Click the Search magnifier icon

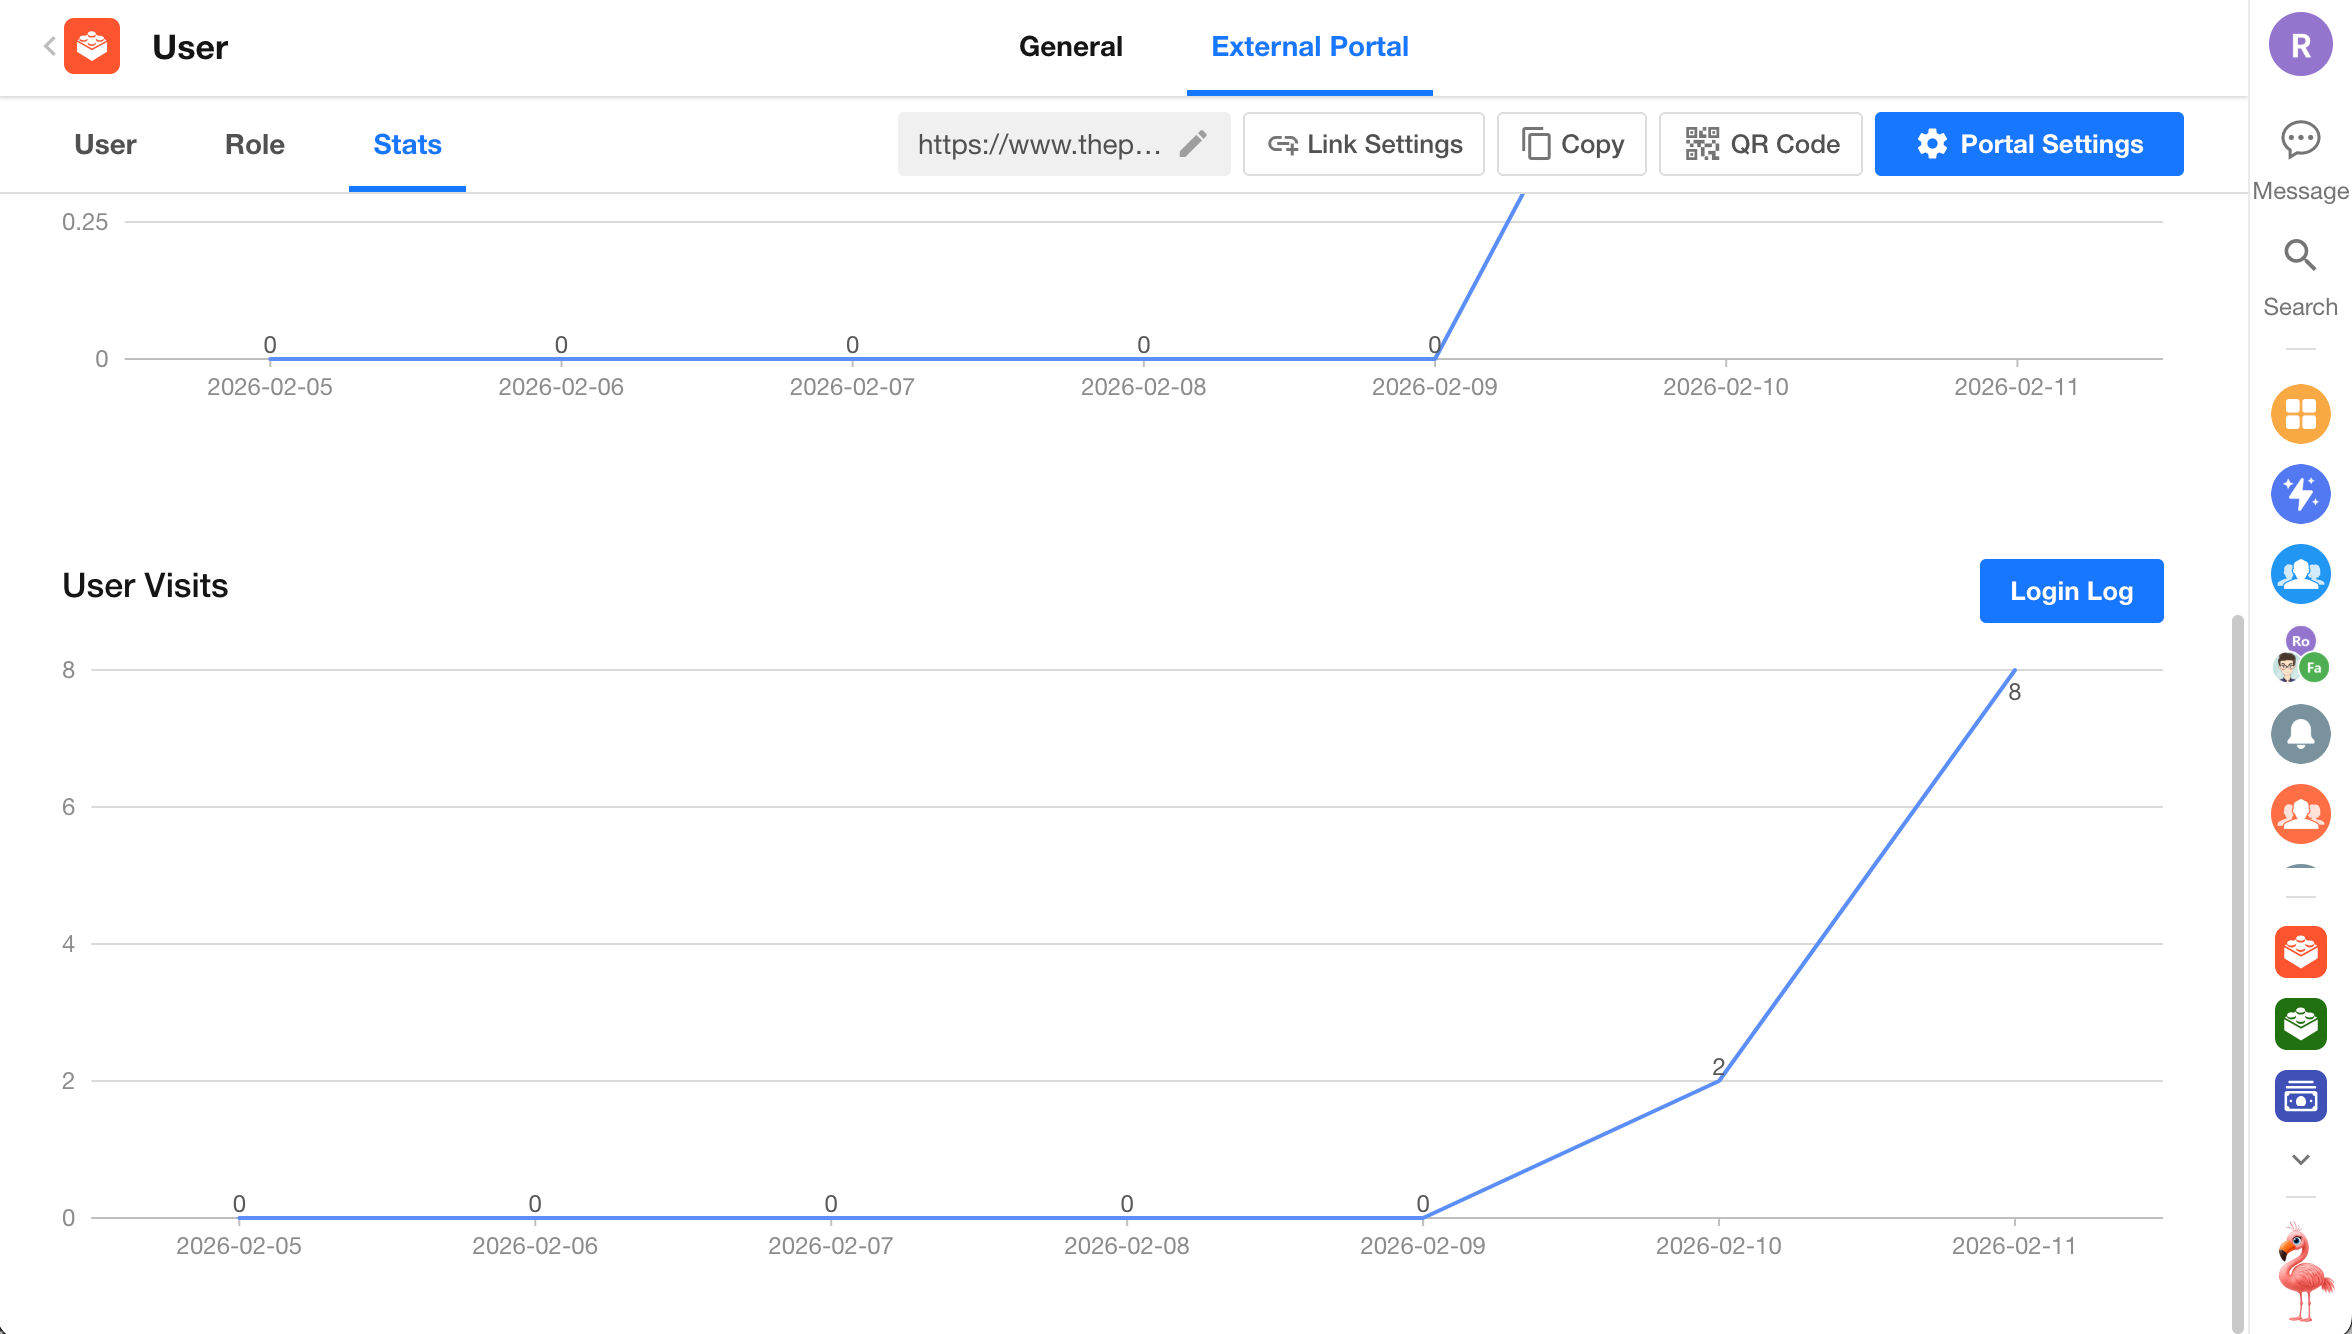[2300, 256]
